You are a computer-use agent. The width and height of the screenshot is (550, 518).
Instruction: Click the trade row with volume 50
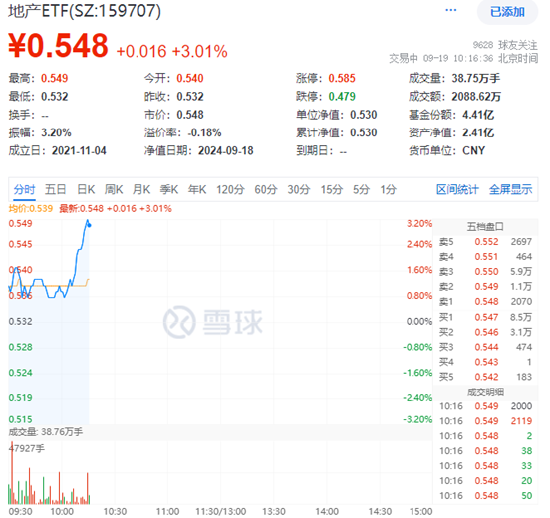[x=485, y=496]
